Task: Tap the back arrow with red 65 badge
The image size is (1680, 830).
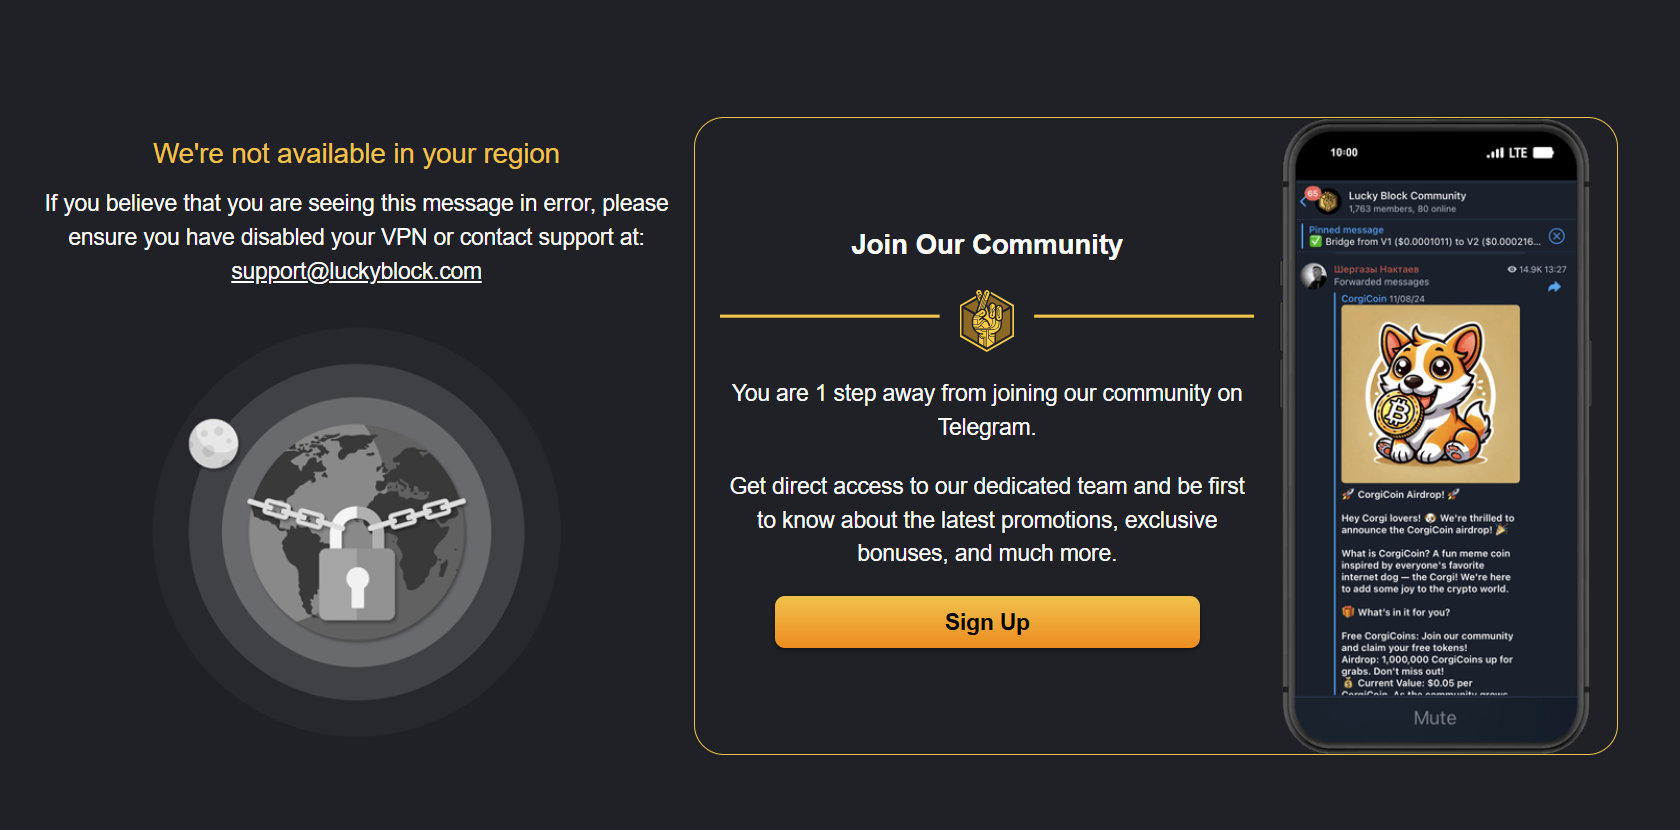Action: [1308, 197]
